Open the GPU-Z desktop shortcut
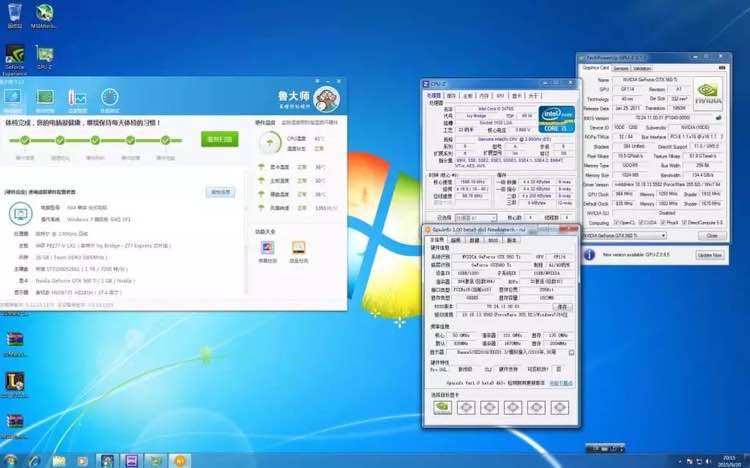The height and width of the screenshot is (468, 750). 44,57
